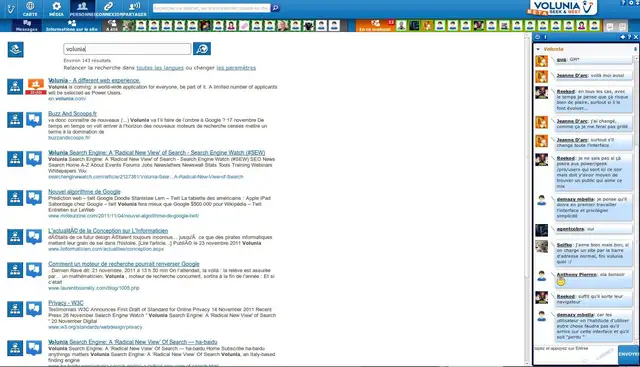Close the chat panel with X
The width and height of the screenshot is (640, 367).
pos(636,37)
